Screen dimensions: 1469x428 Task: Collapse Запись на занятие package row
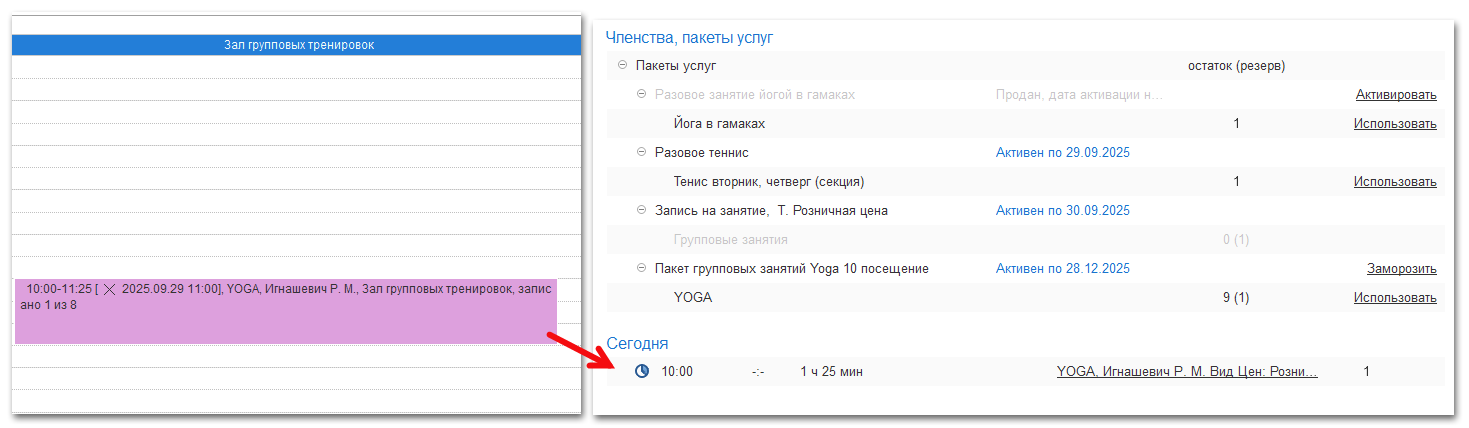[642, 211]
